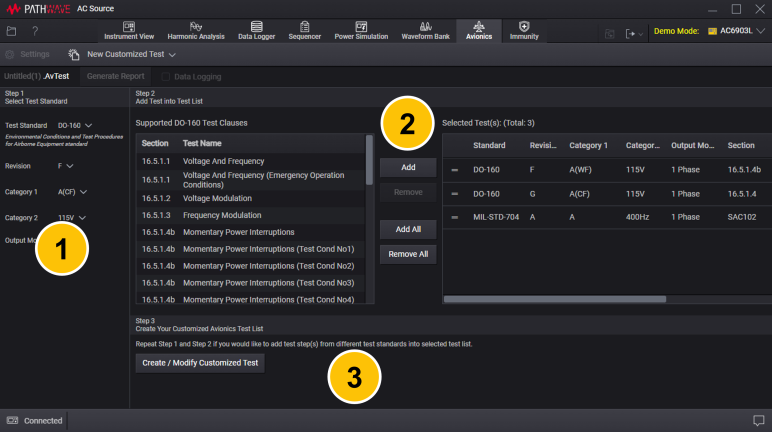Click Create / Modify Customized Test
This screenshot has height=432, width=772.
pos(200,363)
